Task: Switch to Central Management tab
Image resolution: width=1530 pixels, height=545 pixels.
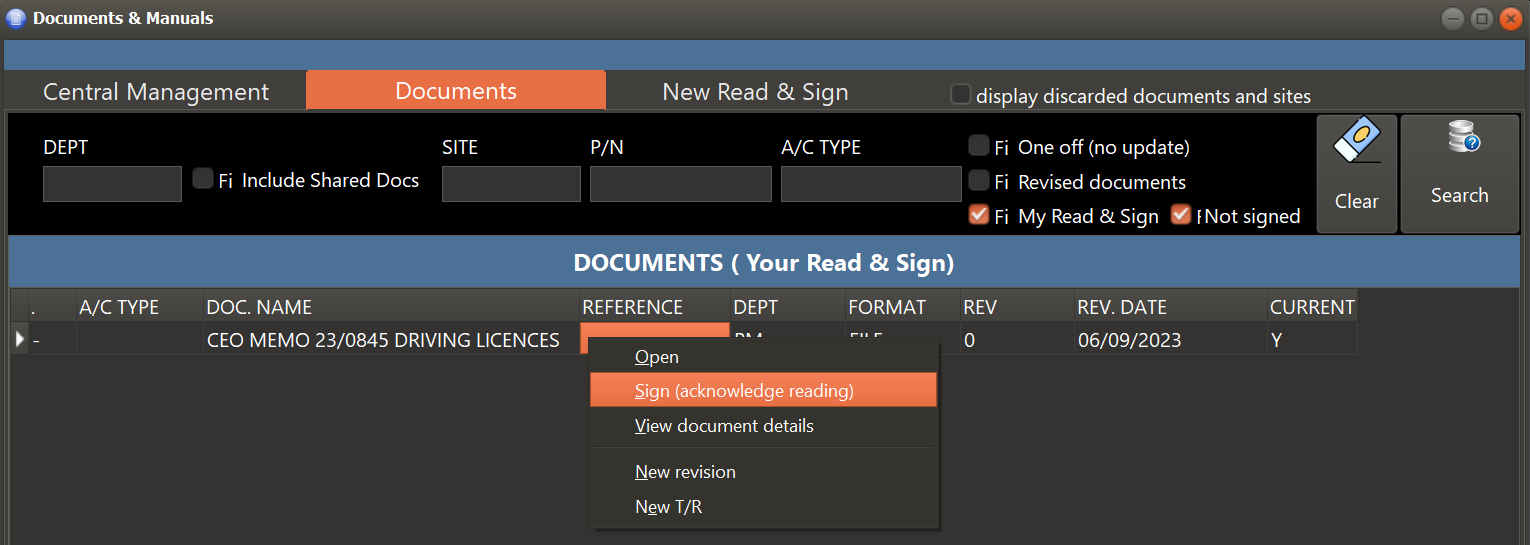Action: (x=156, y=92)
